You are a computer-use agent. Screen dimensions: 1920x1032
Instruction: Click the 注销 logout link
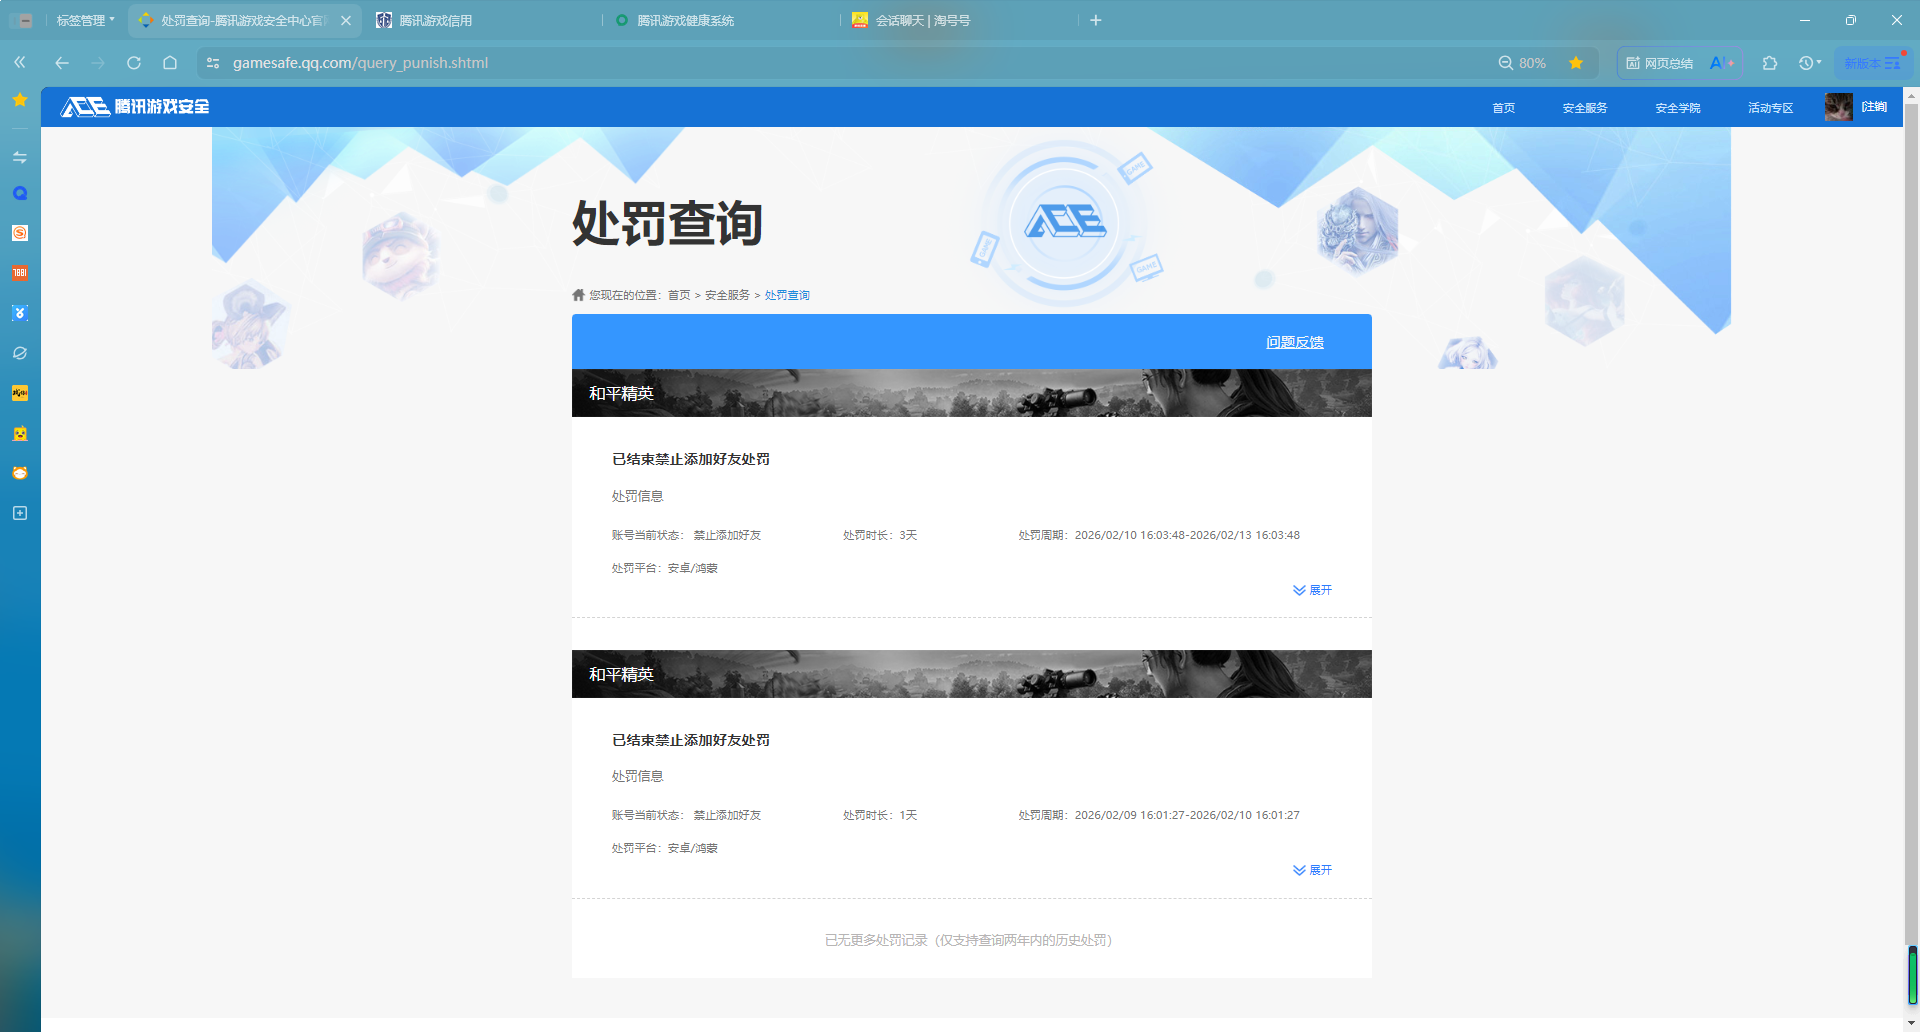click(1874, 107)
